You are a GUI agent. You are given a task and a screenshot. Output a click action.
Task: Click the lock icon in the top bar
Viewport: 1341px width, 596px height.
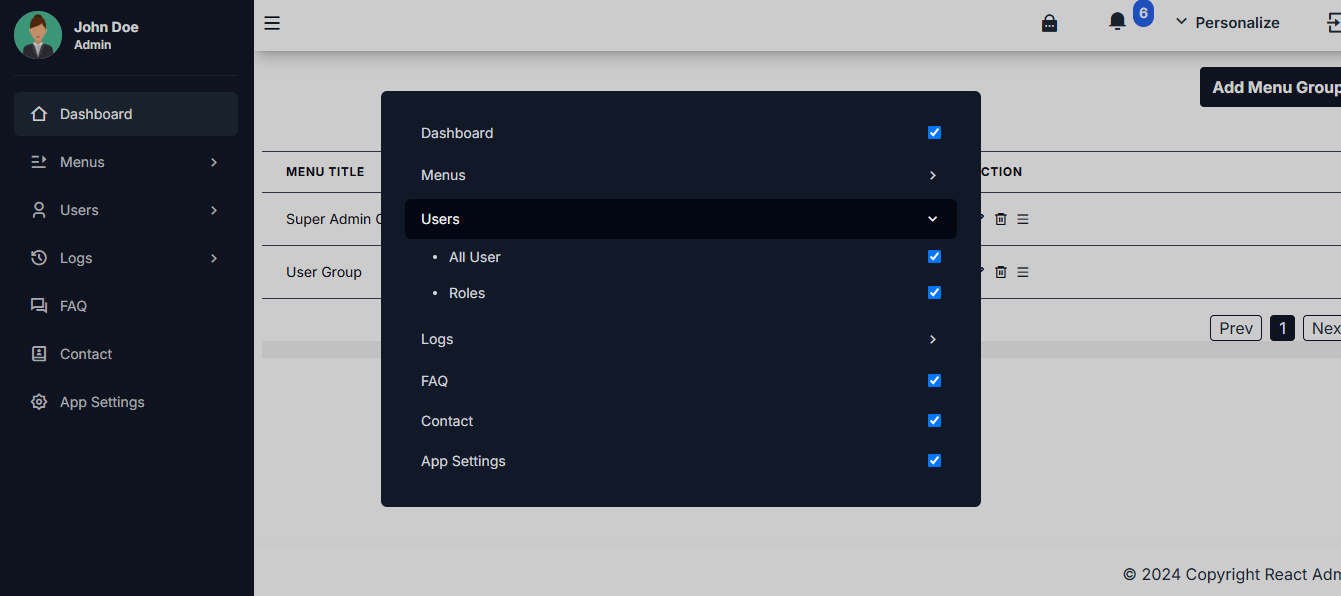(1049, 22)
